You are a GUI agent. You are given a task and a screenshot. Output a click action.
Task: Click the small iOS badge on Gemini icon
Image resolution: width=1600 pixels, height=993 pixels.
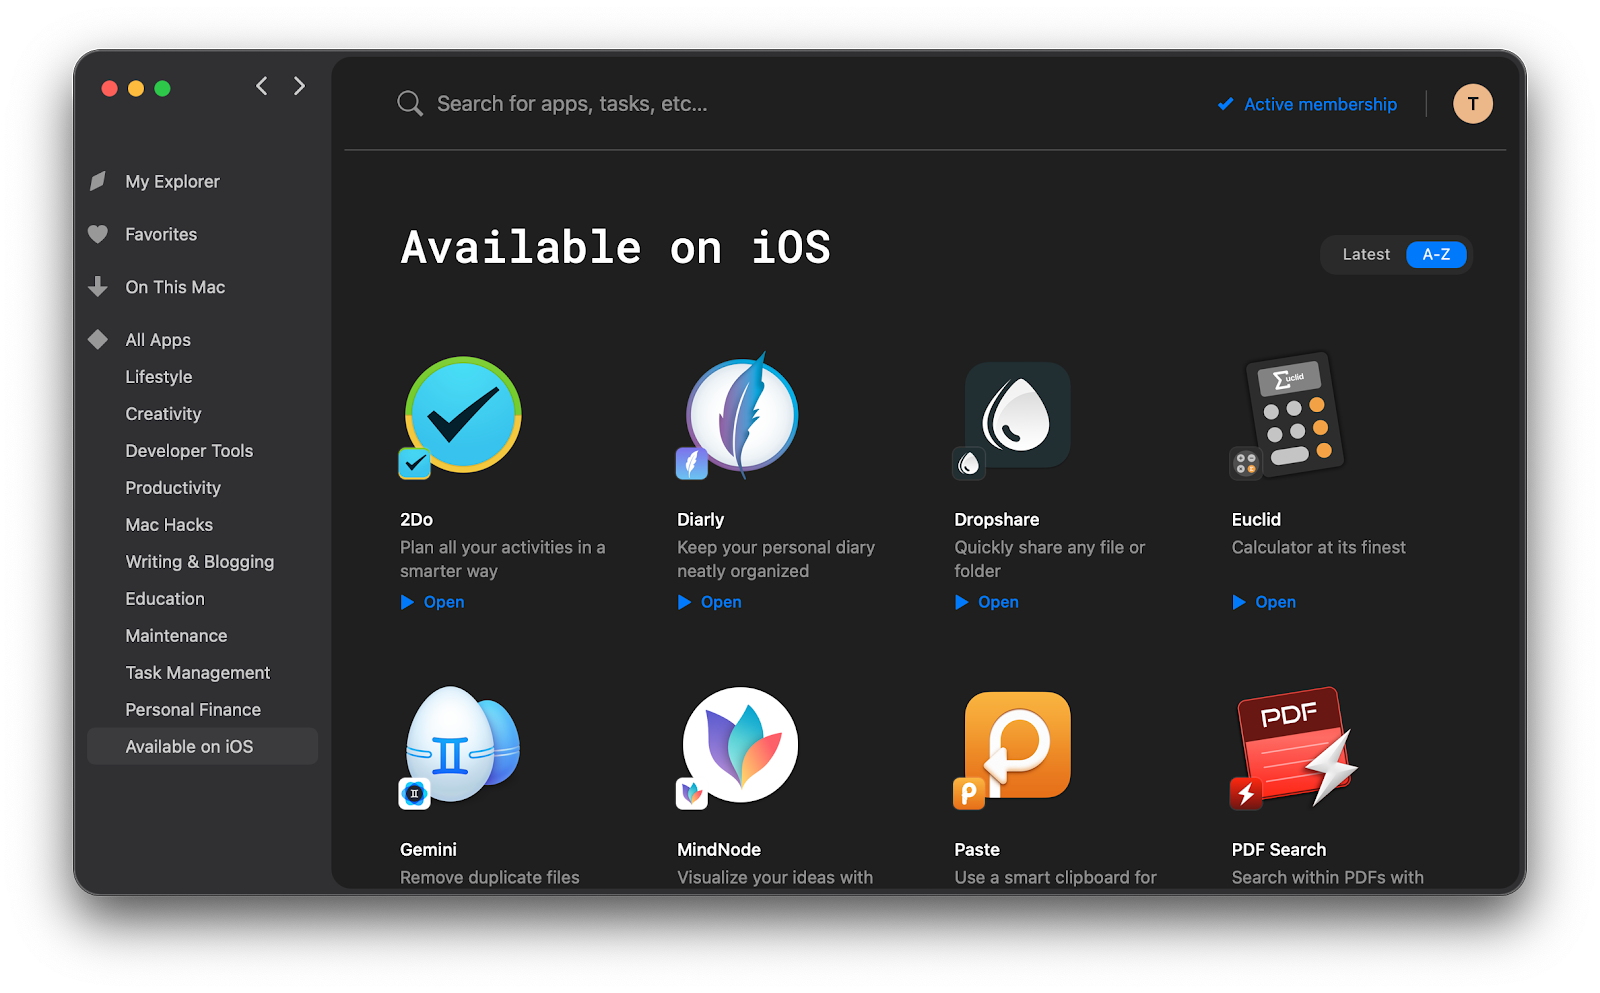(x=415, y=793)
